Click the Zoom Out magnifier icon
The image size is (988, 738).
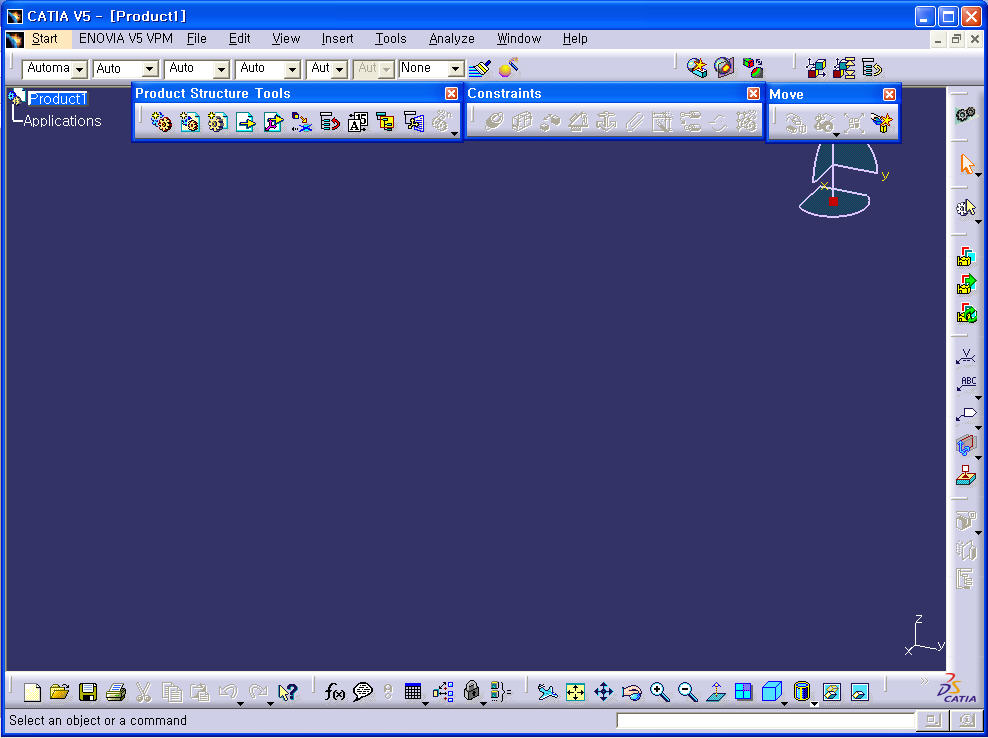pos(687,692)
